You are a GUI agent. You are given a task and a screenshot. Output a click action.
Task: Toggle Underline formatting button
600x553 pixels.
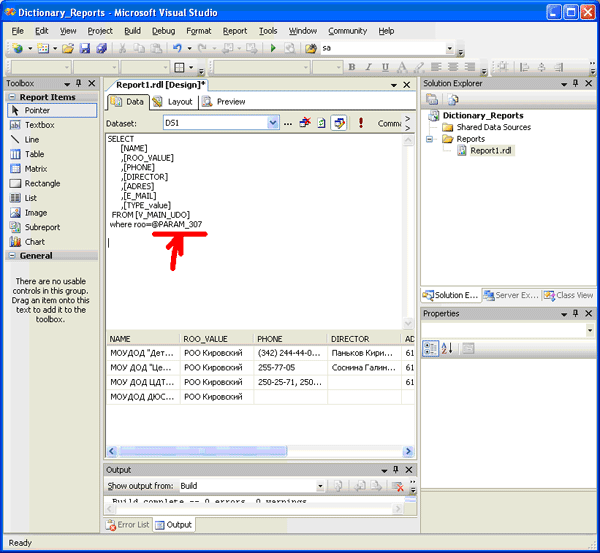pos(385,67)
